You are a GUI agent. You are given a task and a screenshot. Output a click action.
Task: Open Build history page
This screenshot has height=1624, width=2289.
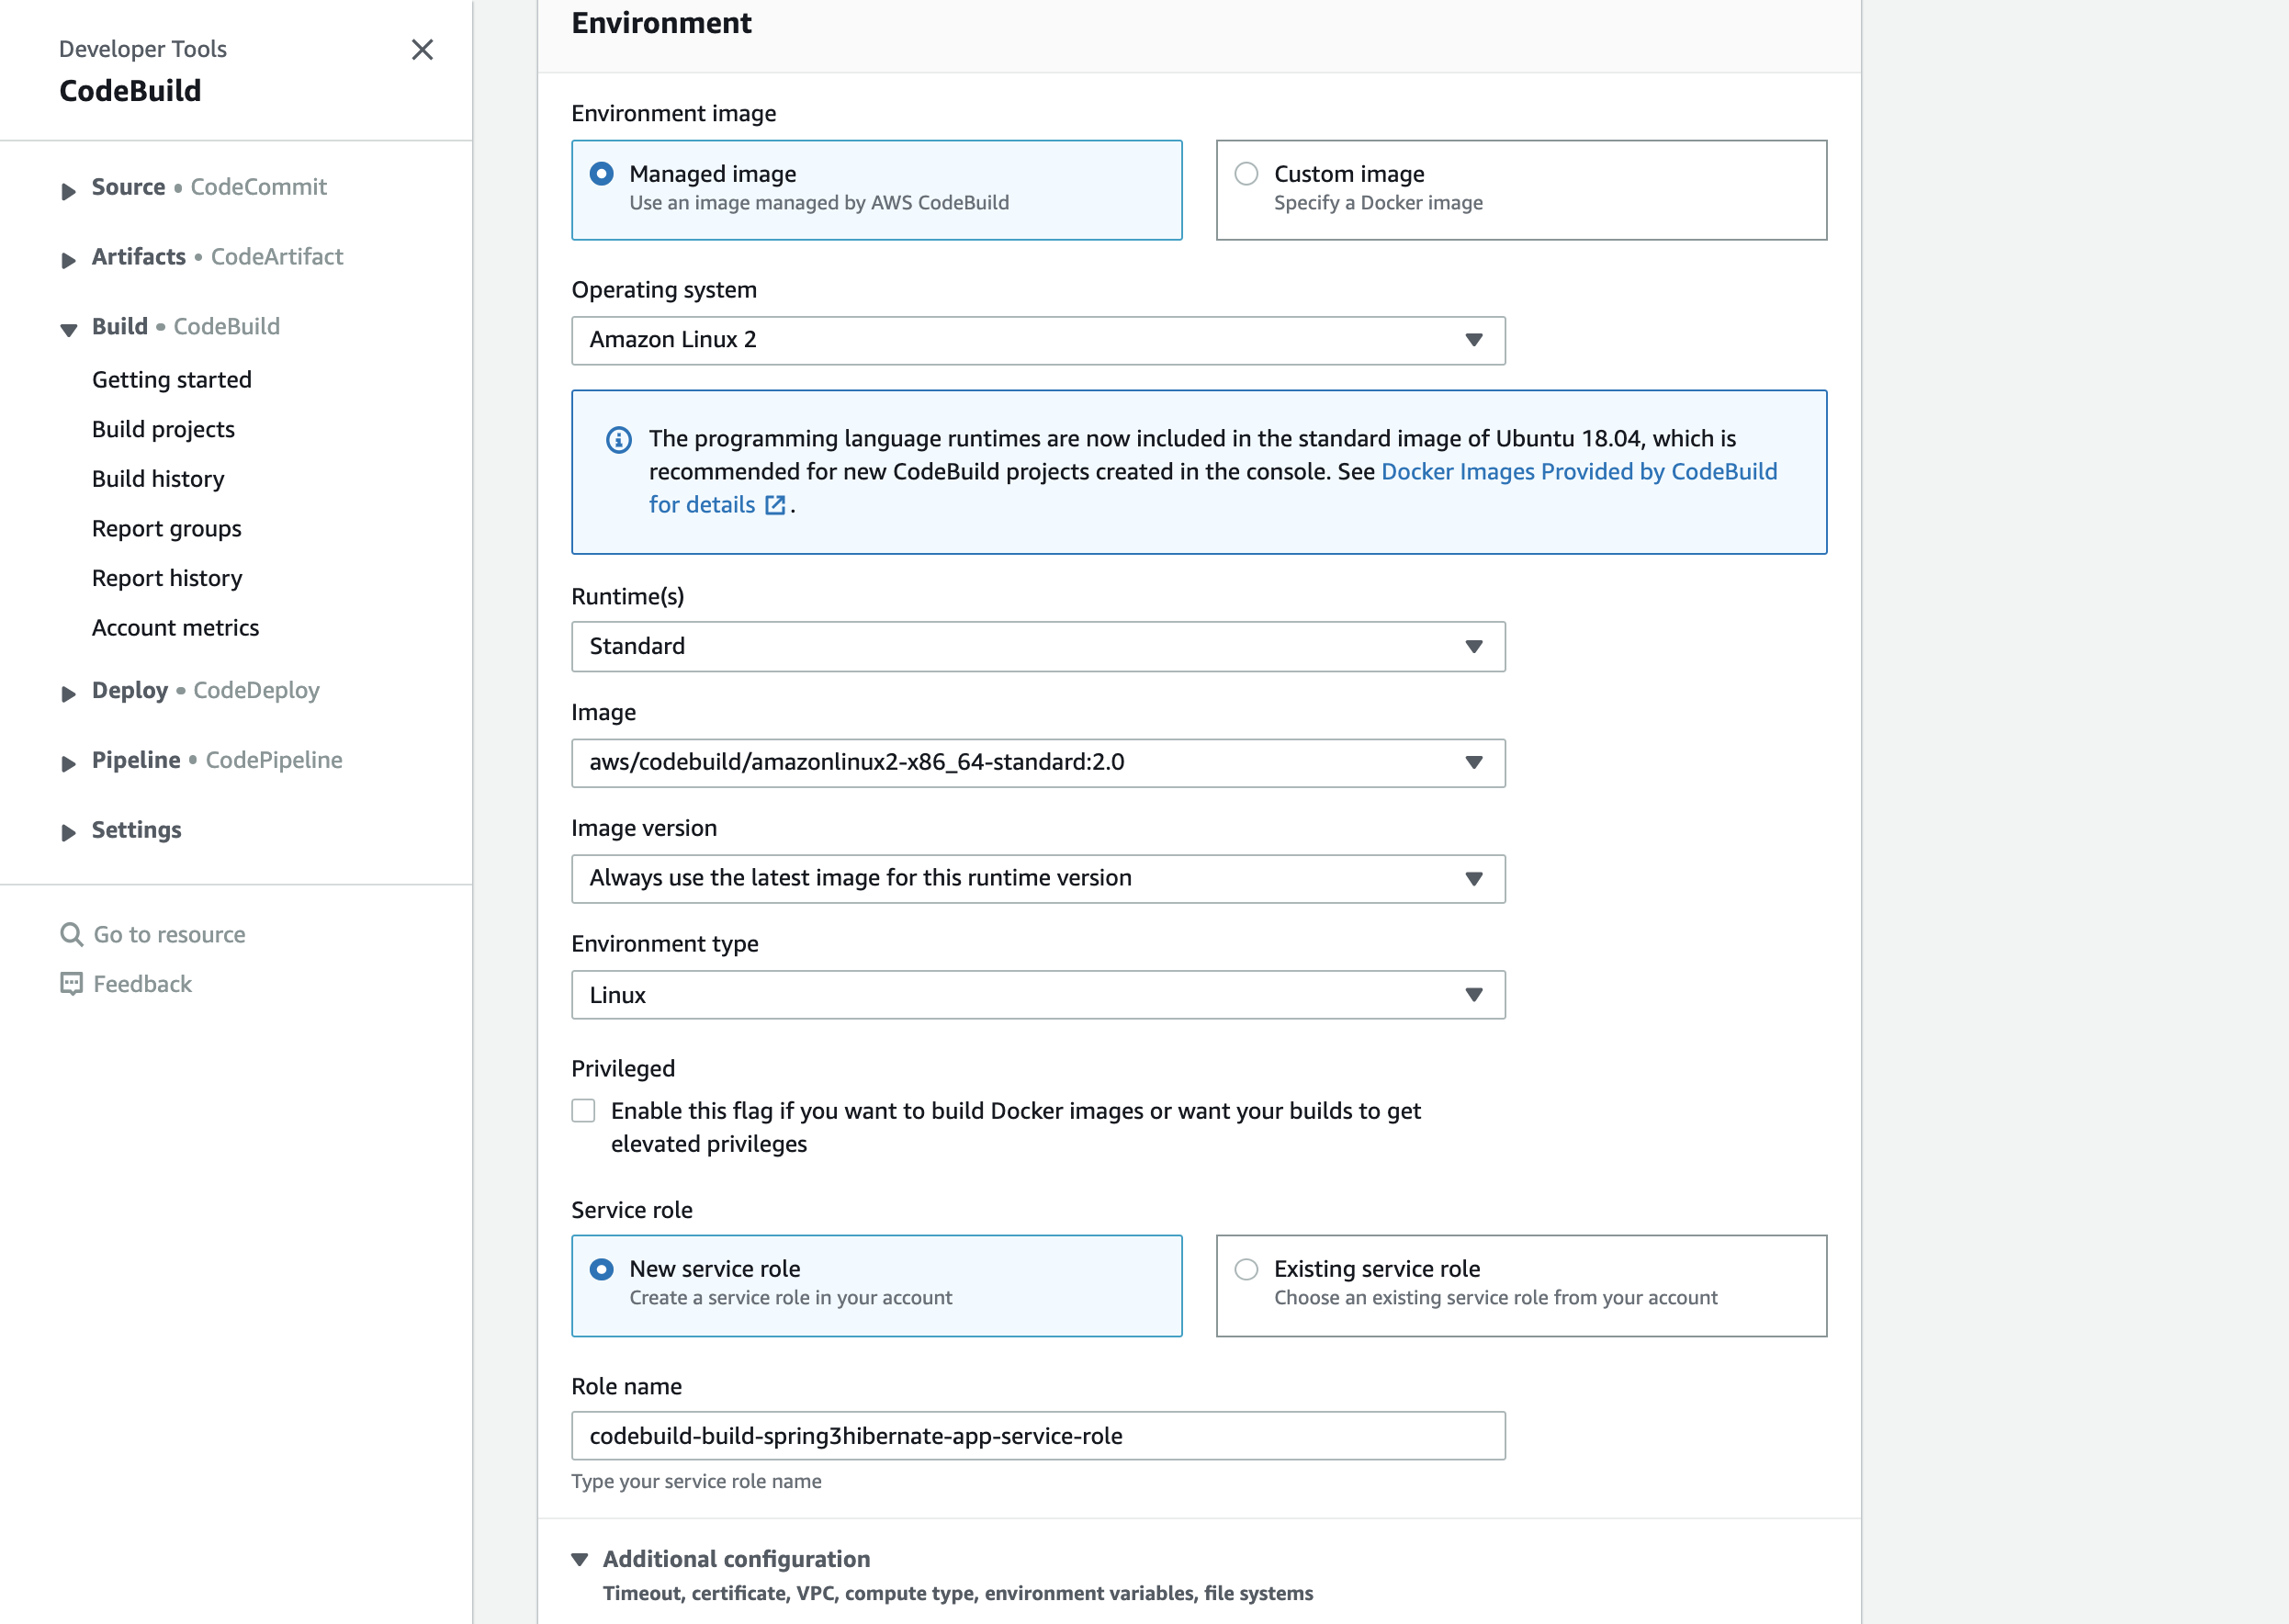click(x=158, y=479)
